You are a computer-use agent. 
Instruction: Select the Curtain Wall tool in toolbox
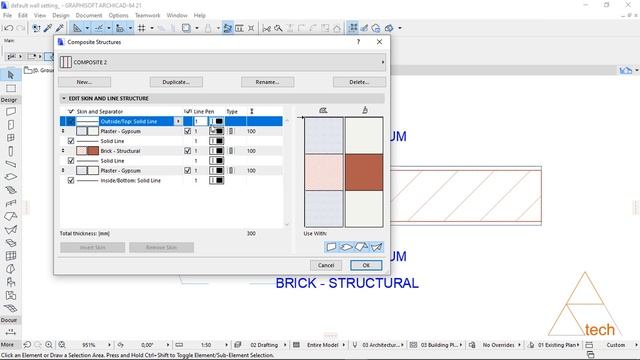[11, 256]
